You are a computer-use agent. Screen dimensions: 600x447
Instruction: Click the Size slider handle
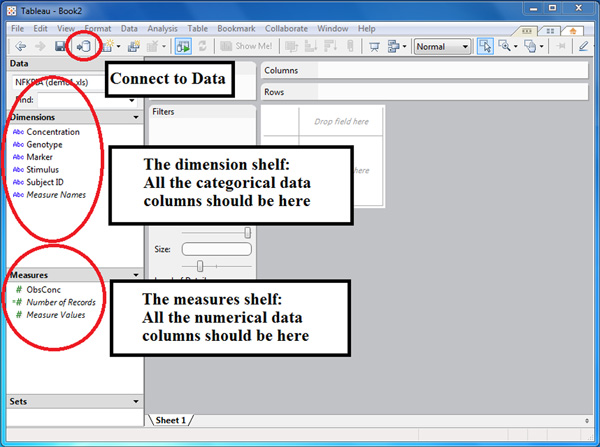pyautogui.click(x=200, y=266)
